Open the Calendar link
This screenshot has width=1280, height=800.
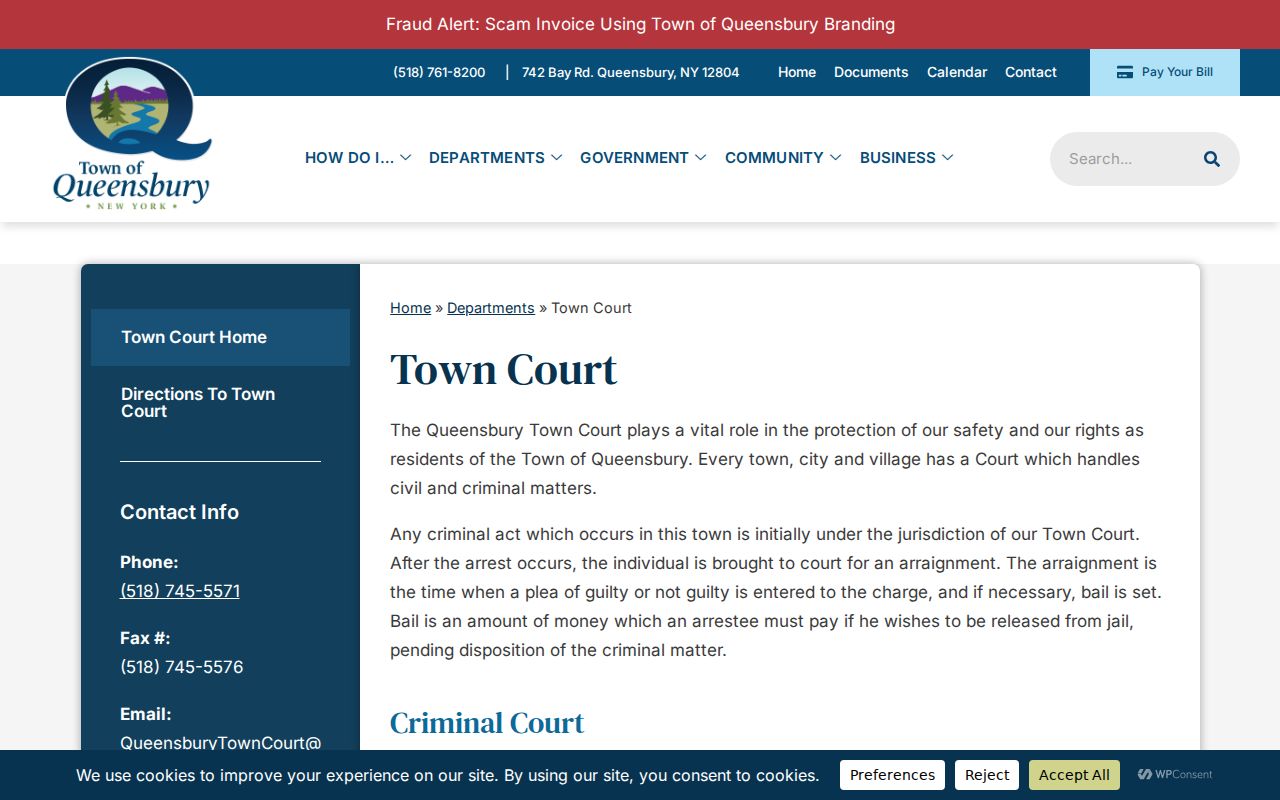click(x=957, y=72)
